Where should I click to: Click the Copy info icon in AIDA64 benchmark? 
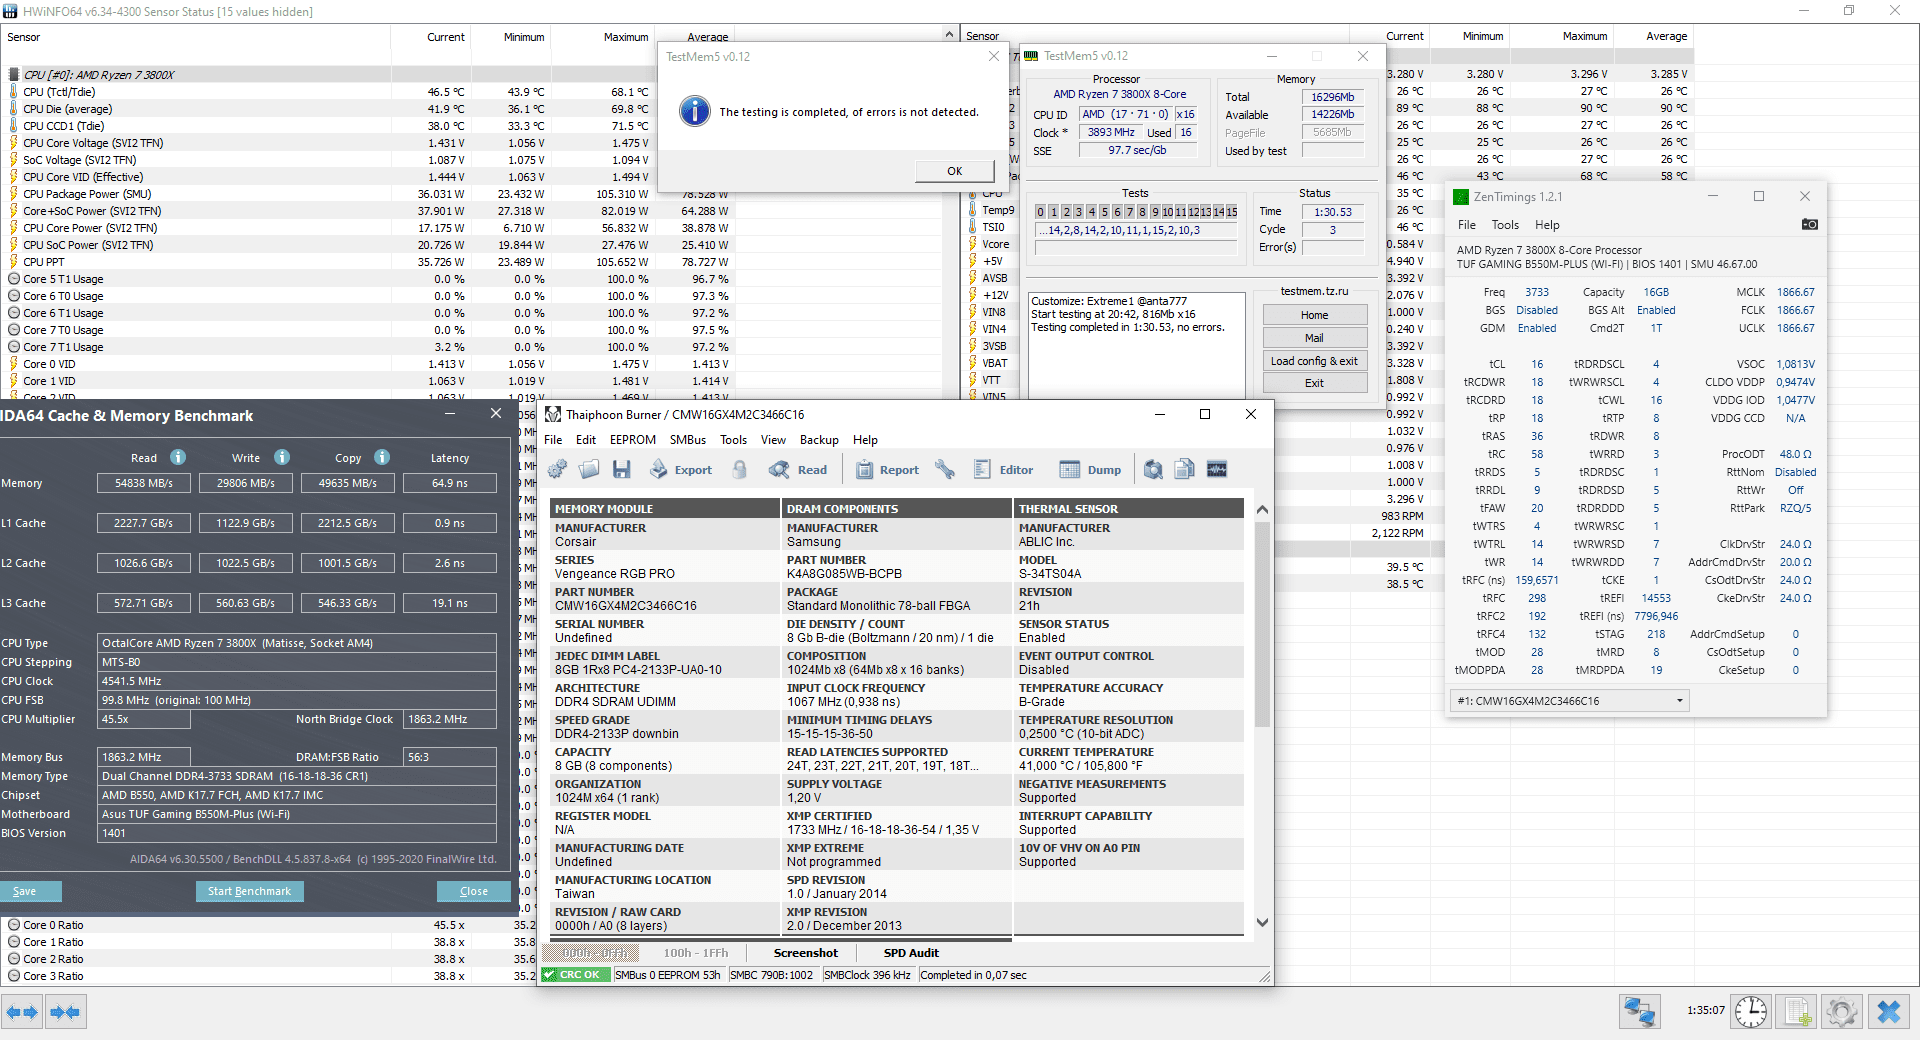382,457
